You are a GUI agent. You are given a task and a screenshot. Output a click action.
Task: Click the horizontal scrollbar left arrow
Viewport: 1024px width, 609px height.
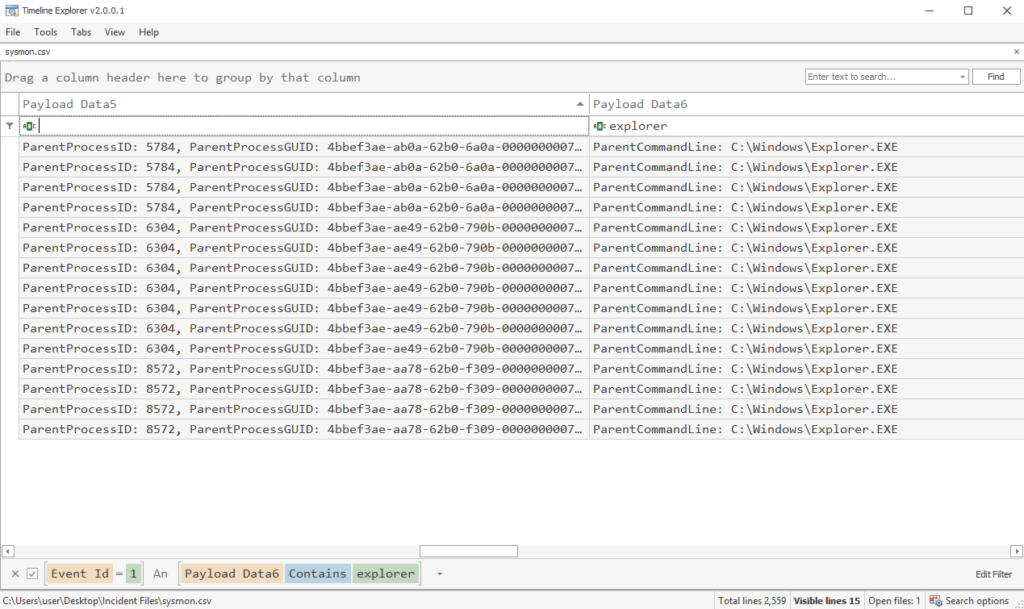coord(8,552)
